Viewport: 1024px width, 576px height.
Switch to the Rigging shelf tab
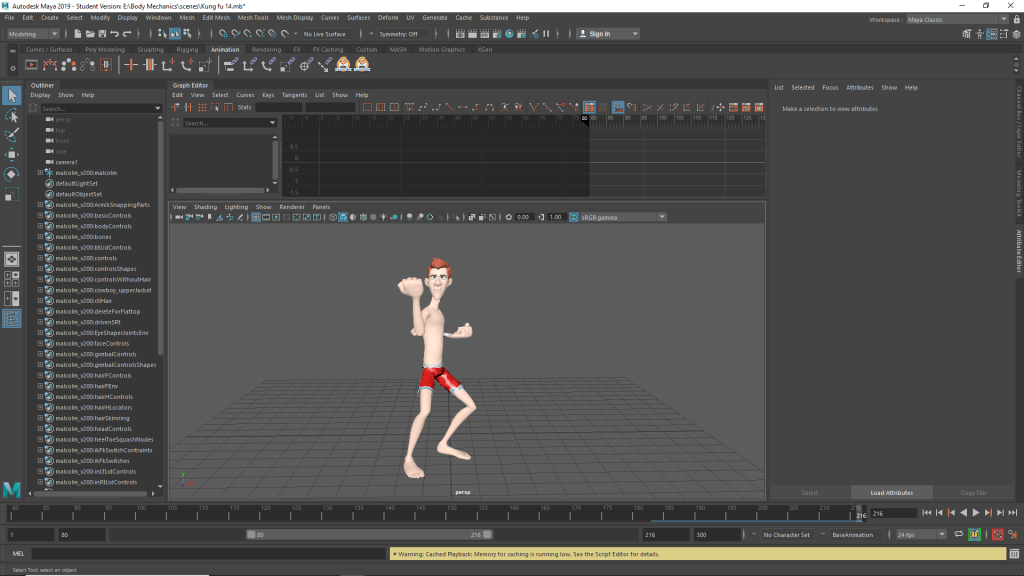[x=187, y=49]
